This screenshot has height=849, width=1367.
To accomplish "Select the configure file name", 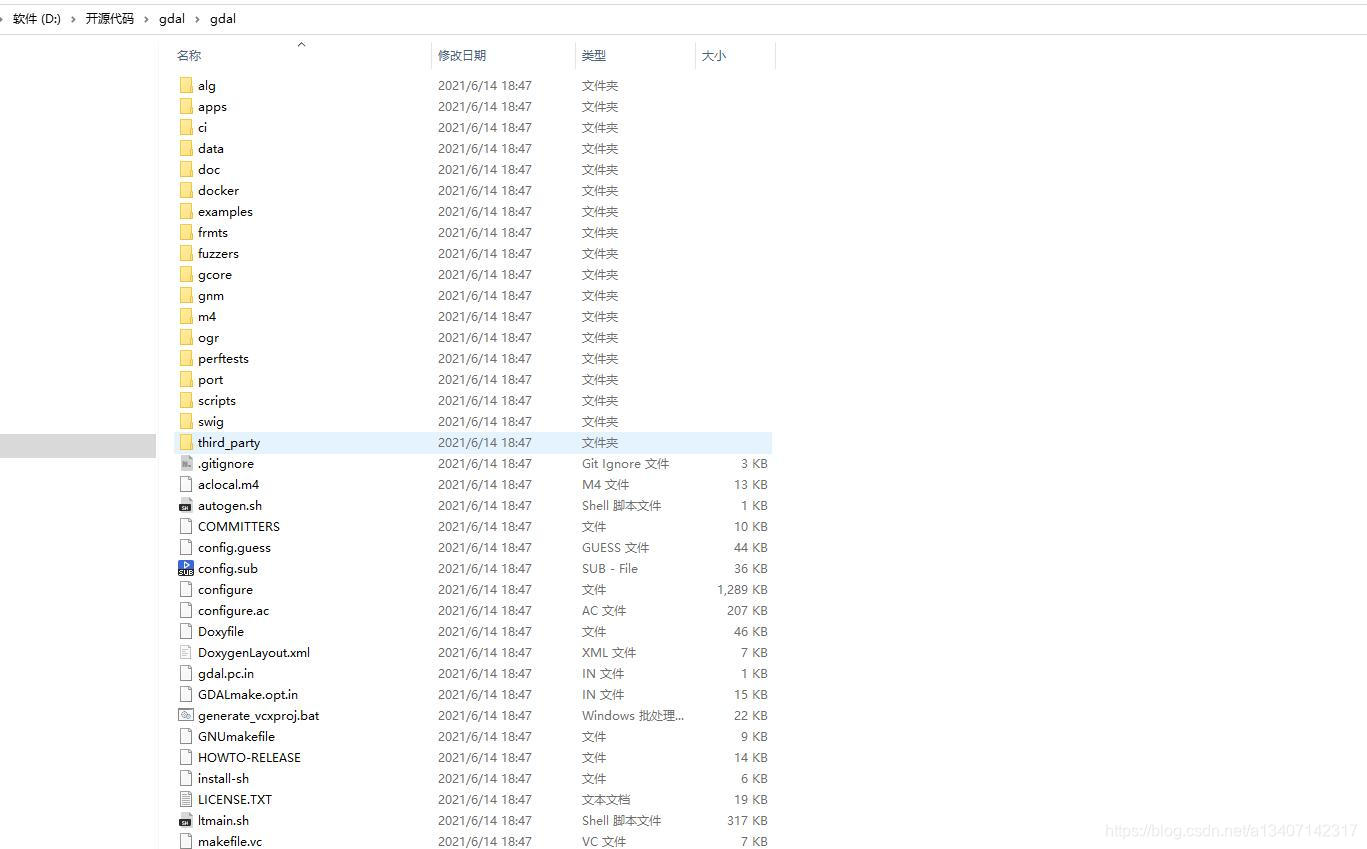I will [225, 590].
